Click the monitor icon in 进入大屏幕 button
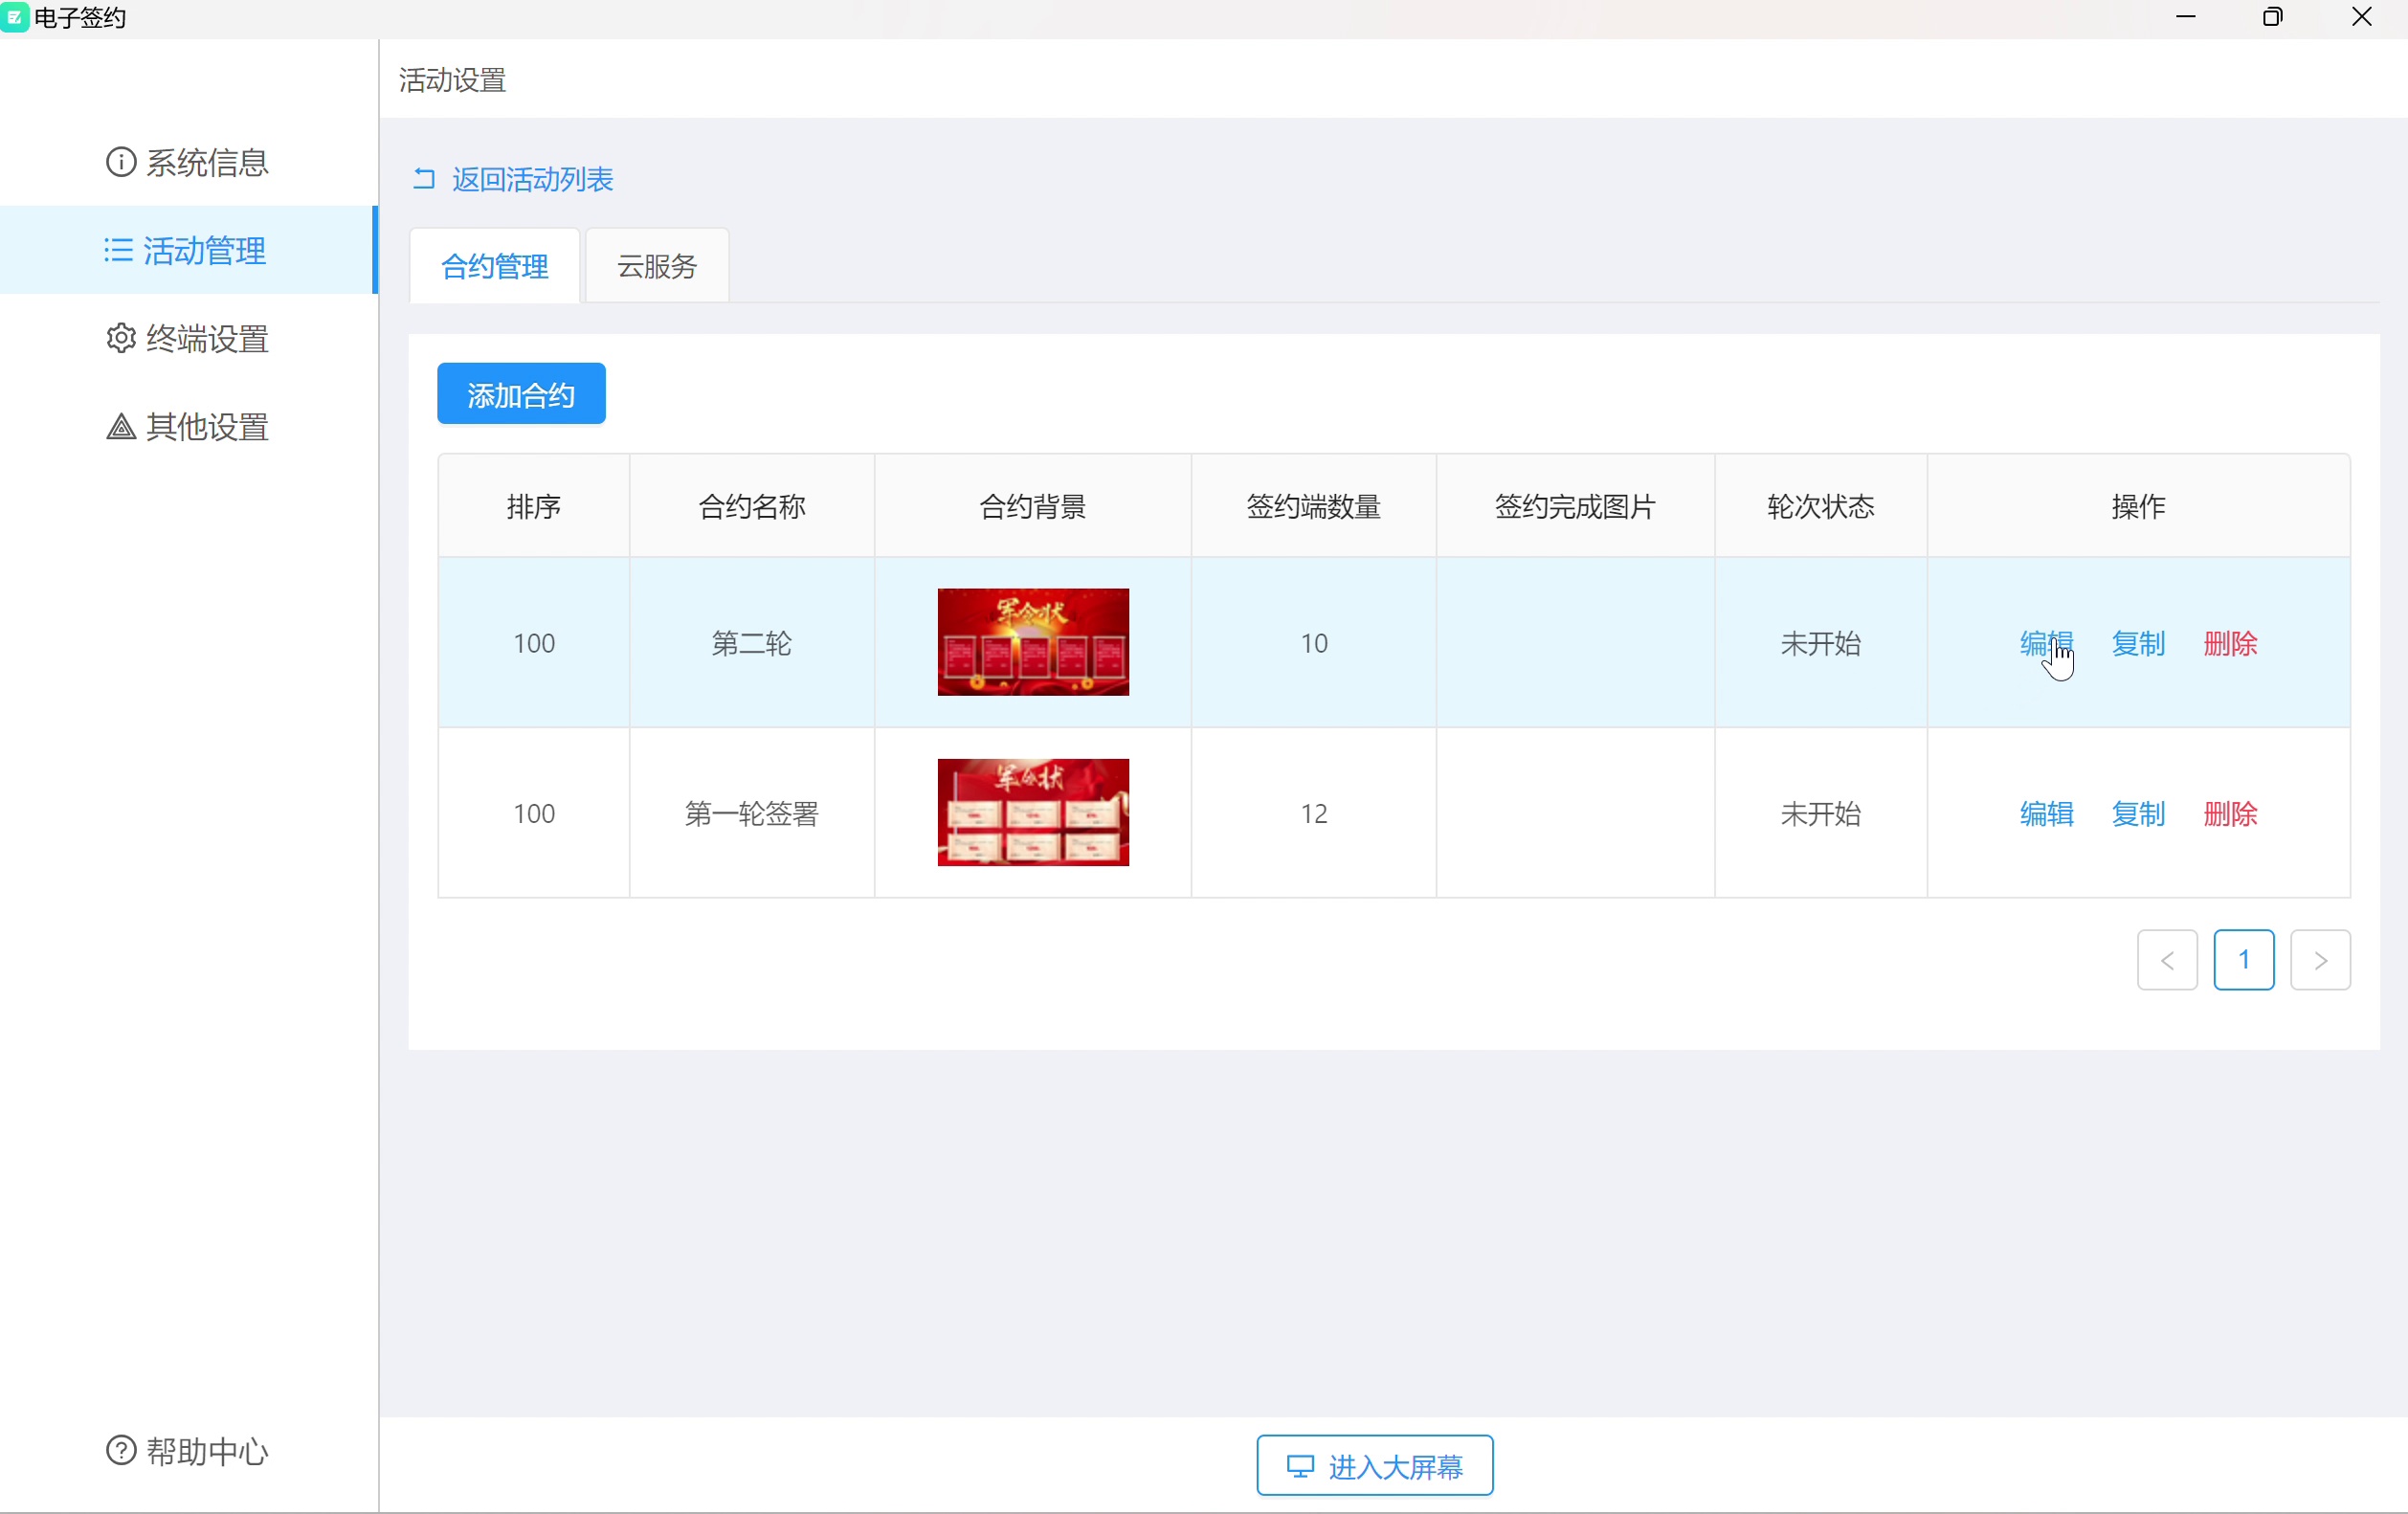 [x=1299, y=1466]
